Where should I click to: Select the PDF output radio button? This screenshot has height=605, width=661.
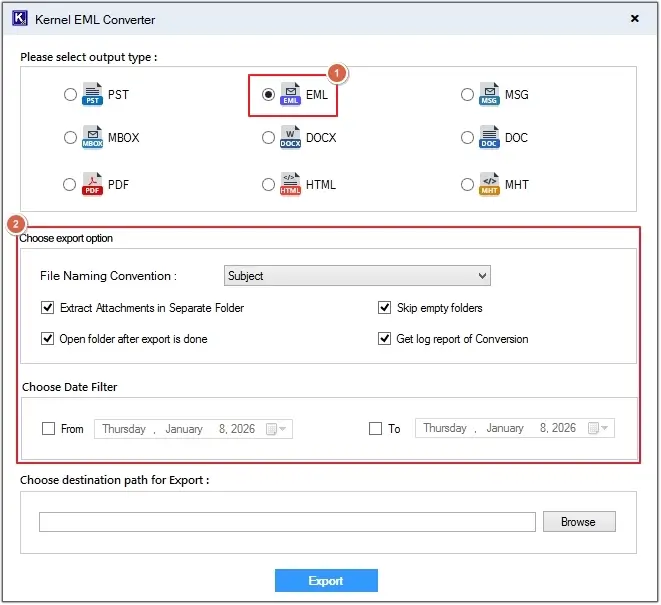pyautogui.click(x=70, y=185)
